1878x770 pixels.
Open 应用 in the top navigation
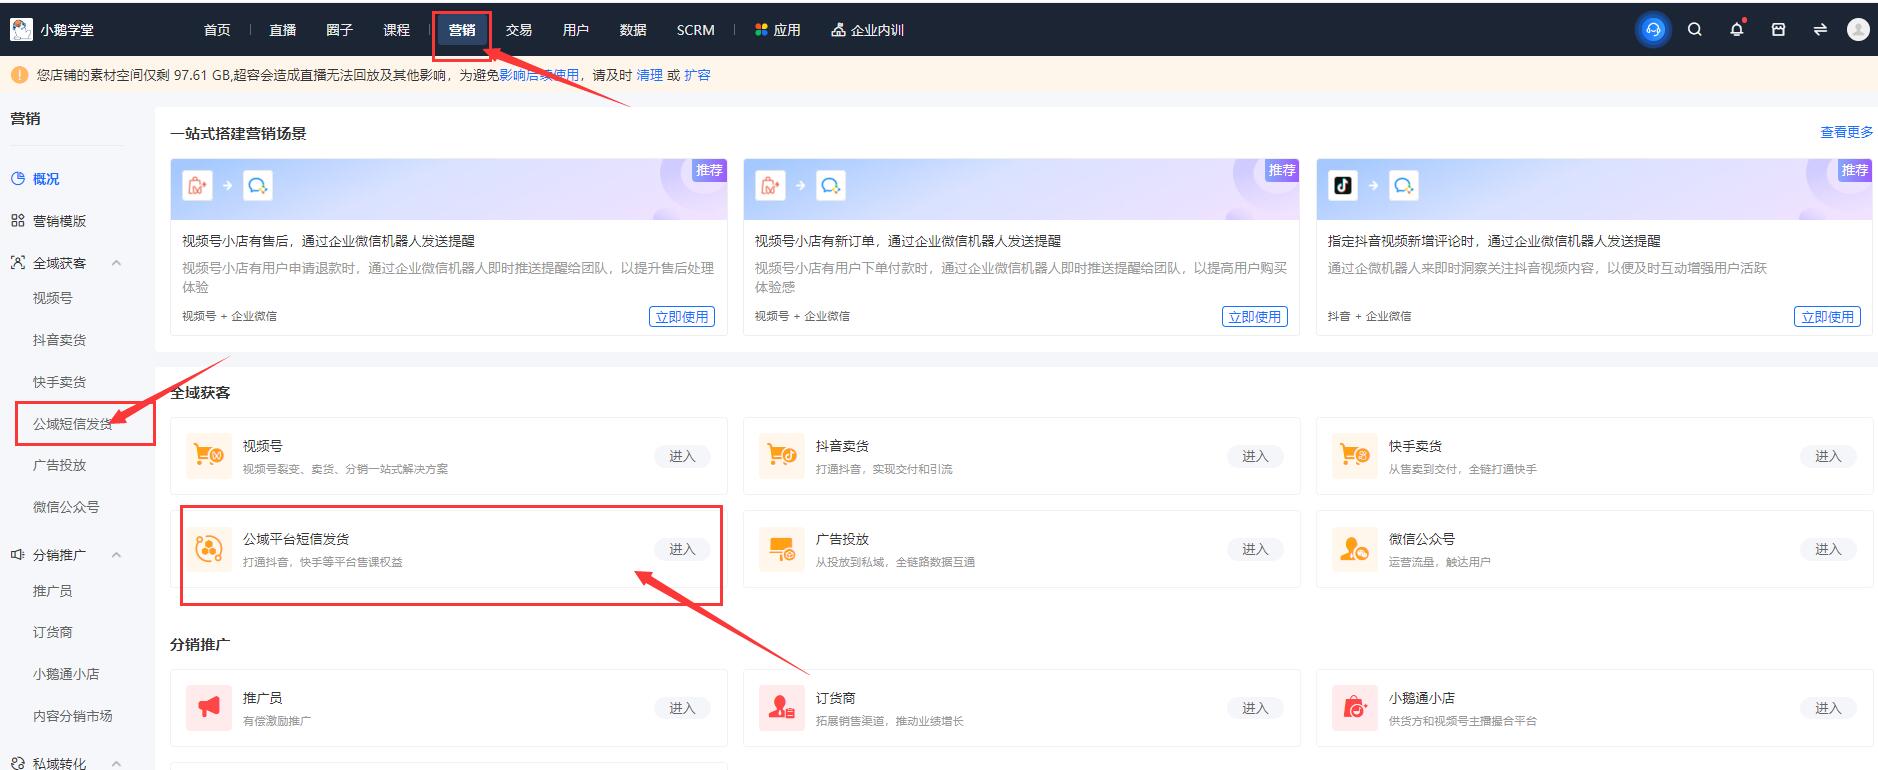[x=777, y=30]
